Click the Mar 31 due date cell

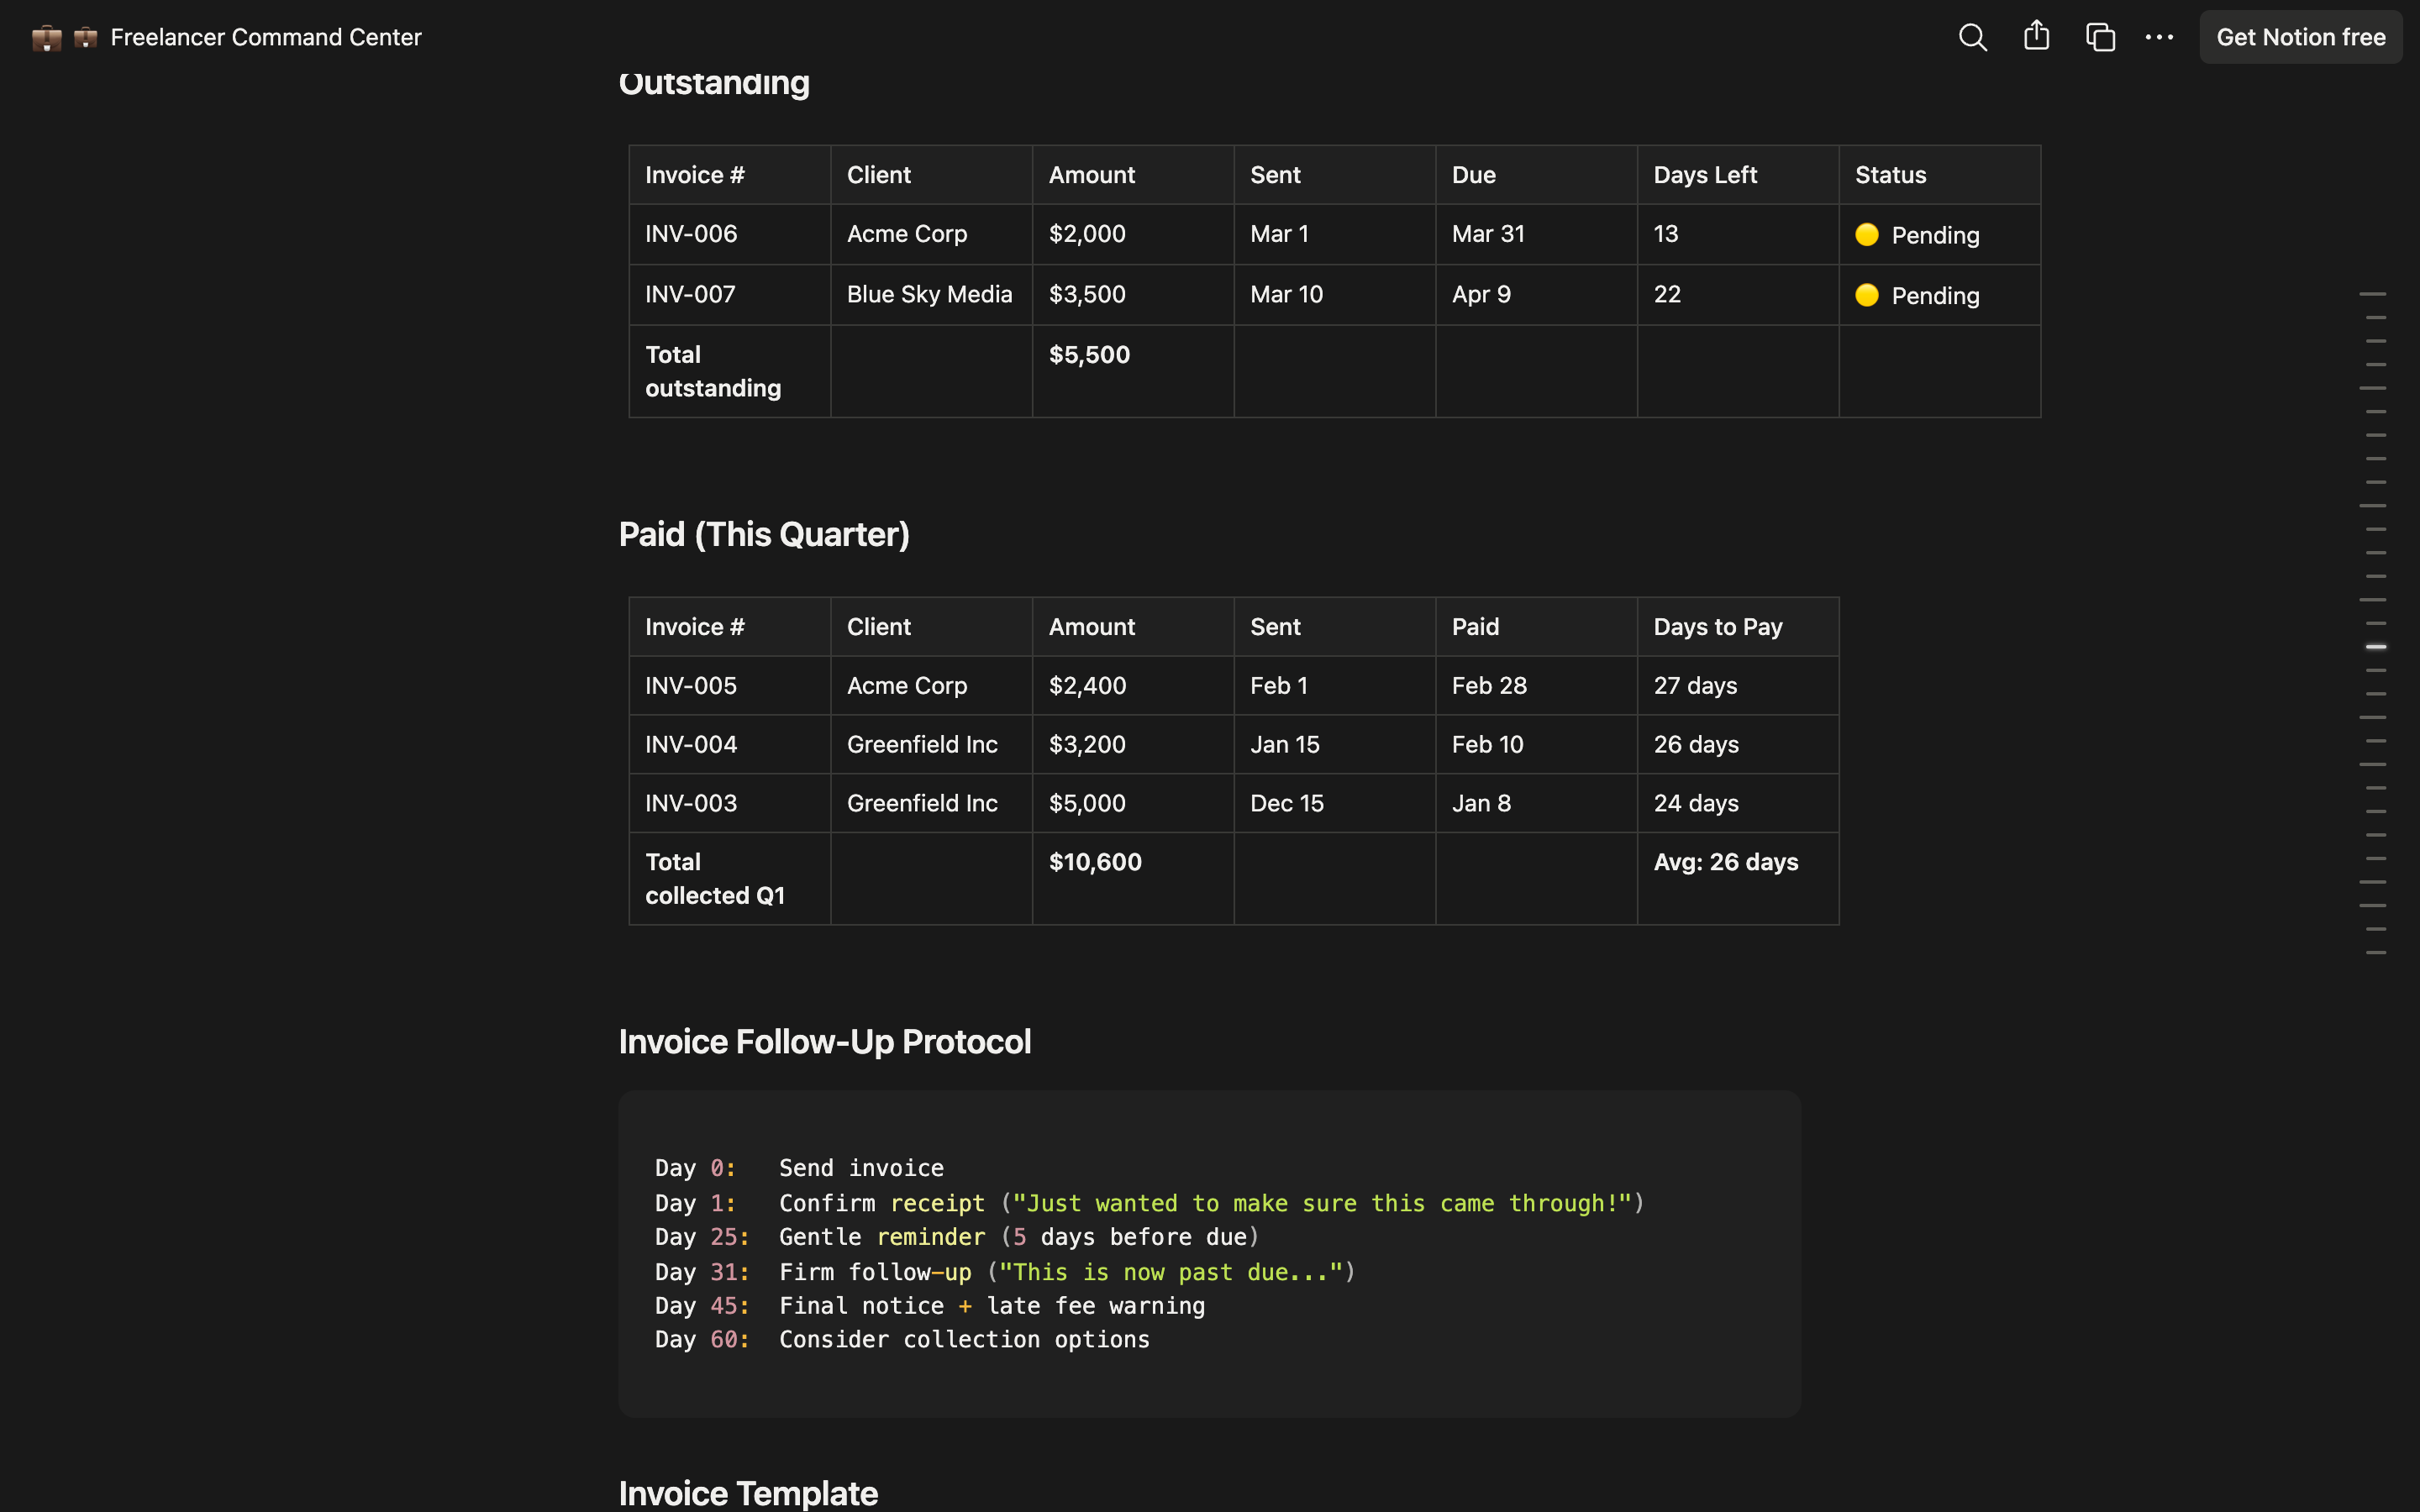1536,234
